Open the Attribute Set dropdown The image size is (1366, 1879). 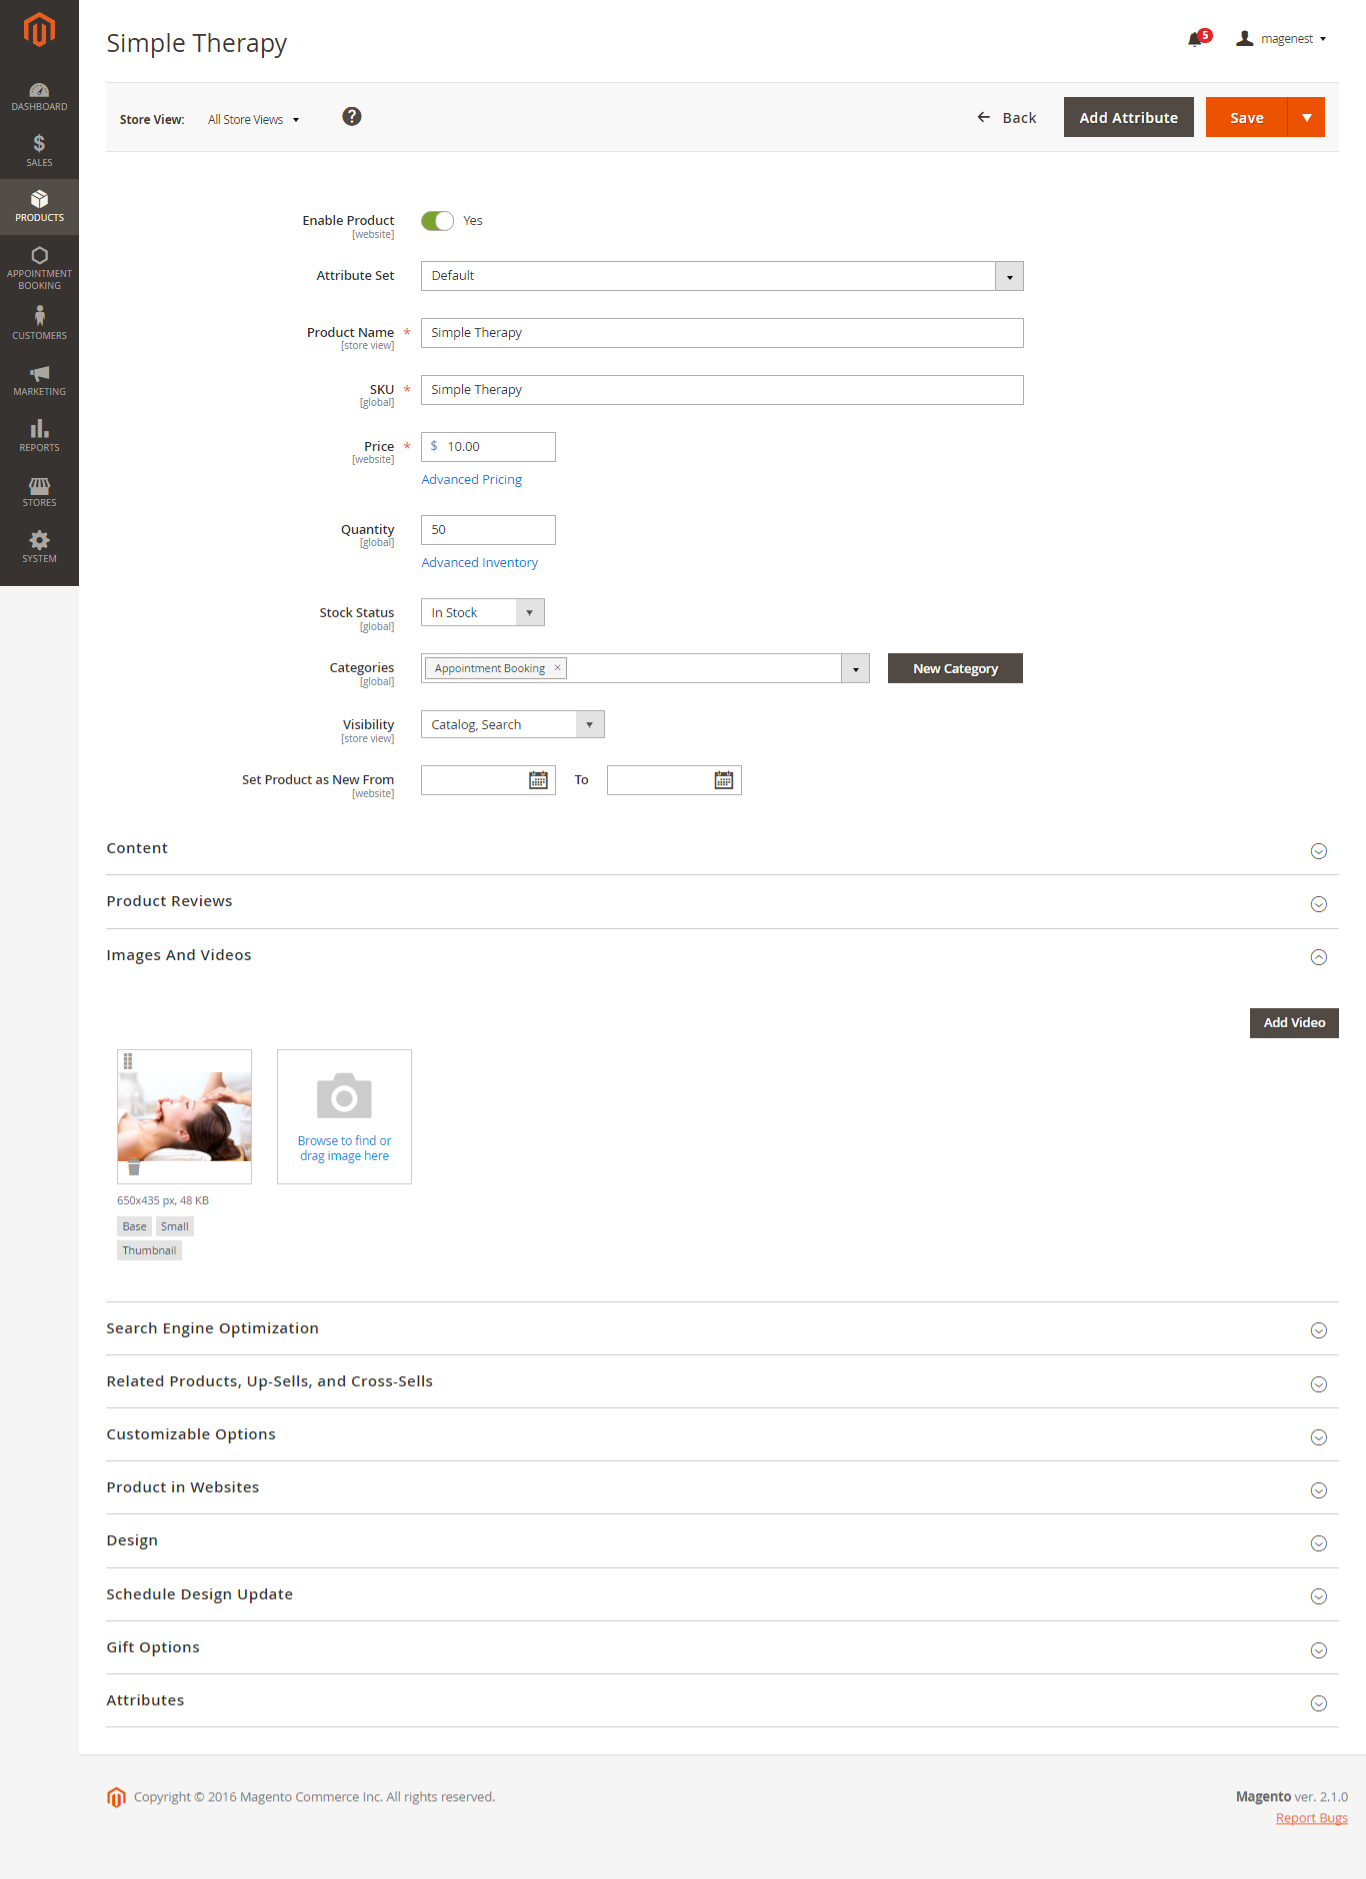pos(1009,276)
